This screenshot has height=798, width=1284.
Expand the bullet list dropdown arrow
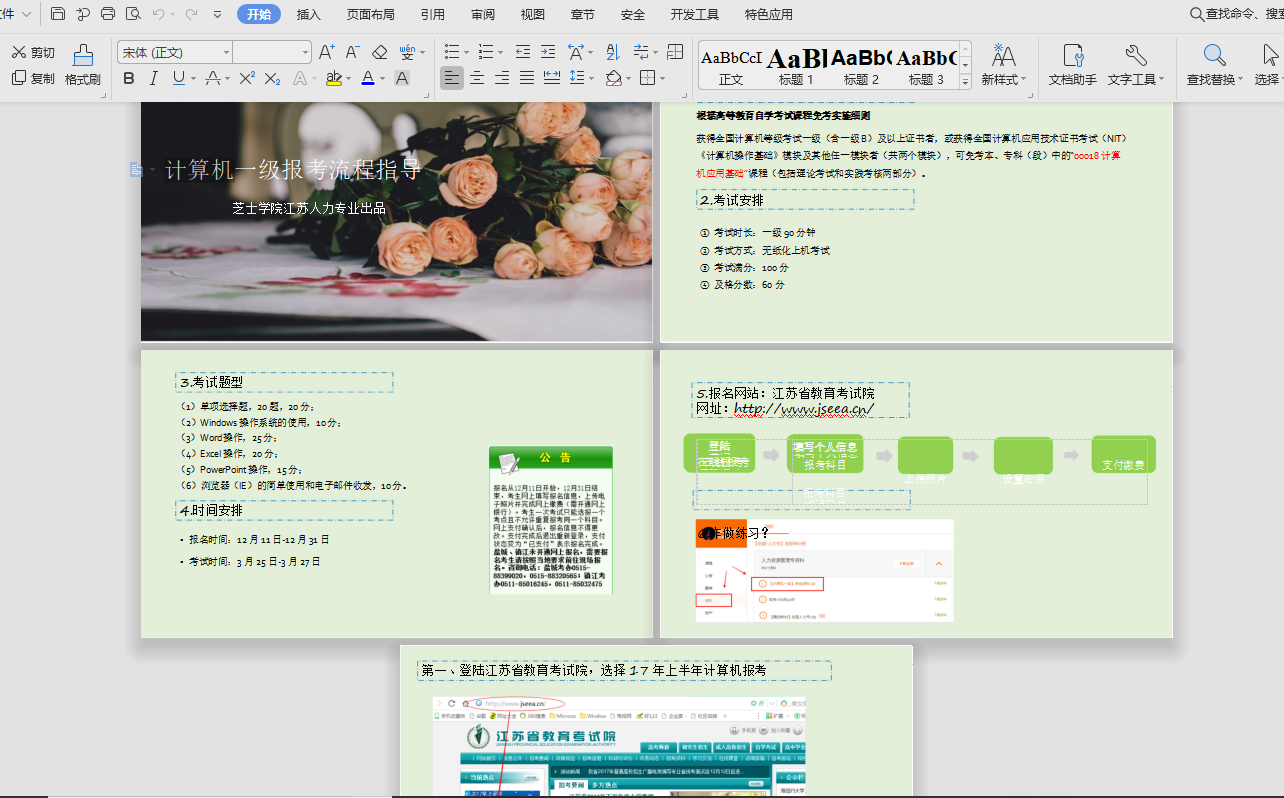tap(467, 52)
